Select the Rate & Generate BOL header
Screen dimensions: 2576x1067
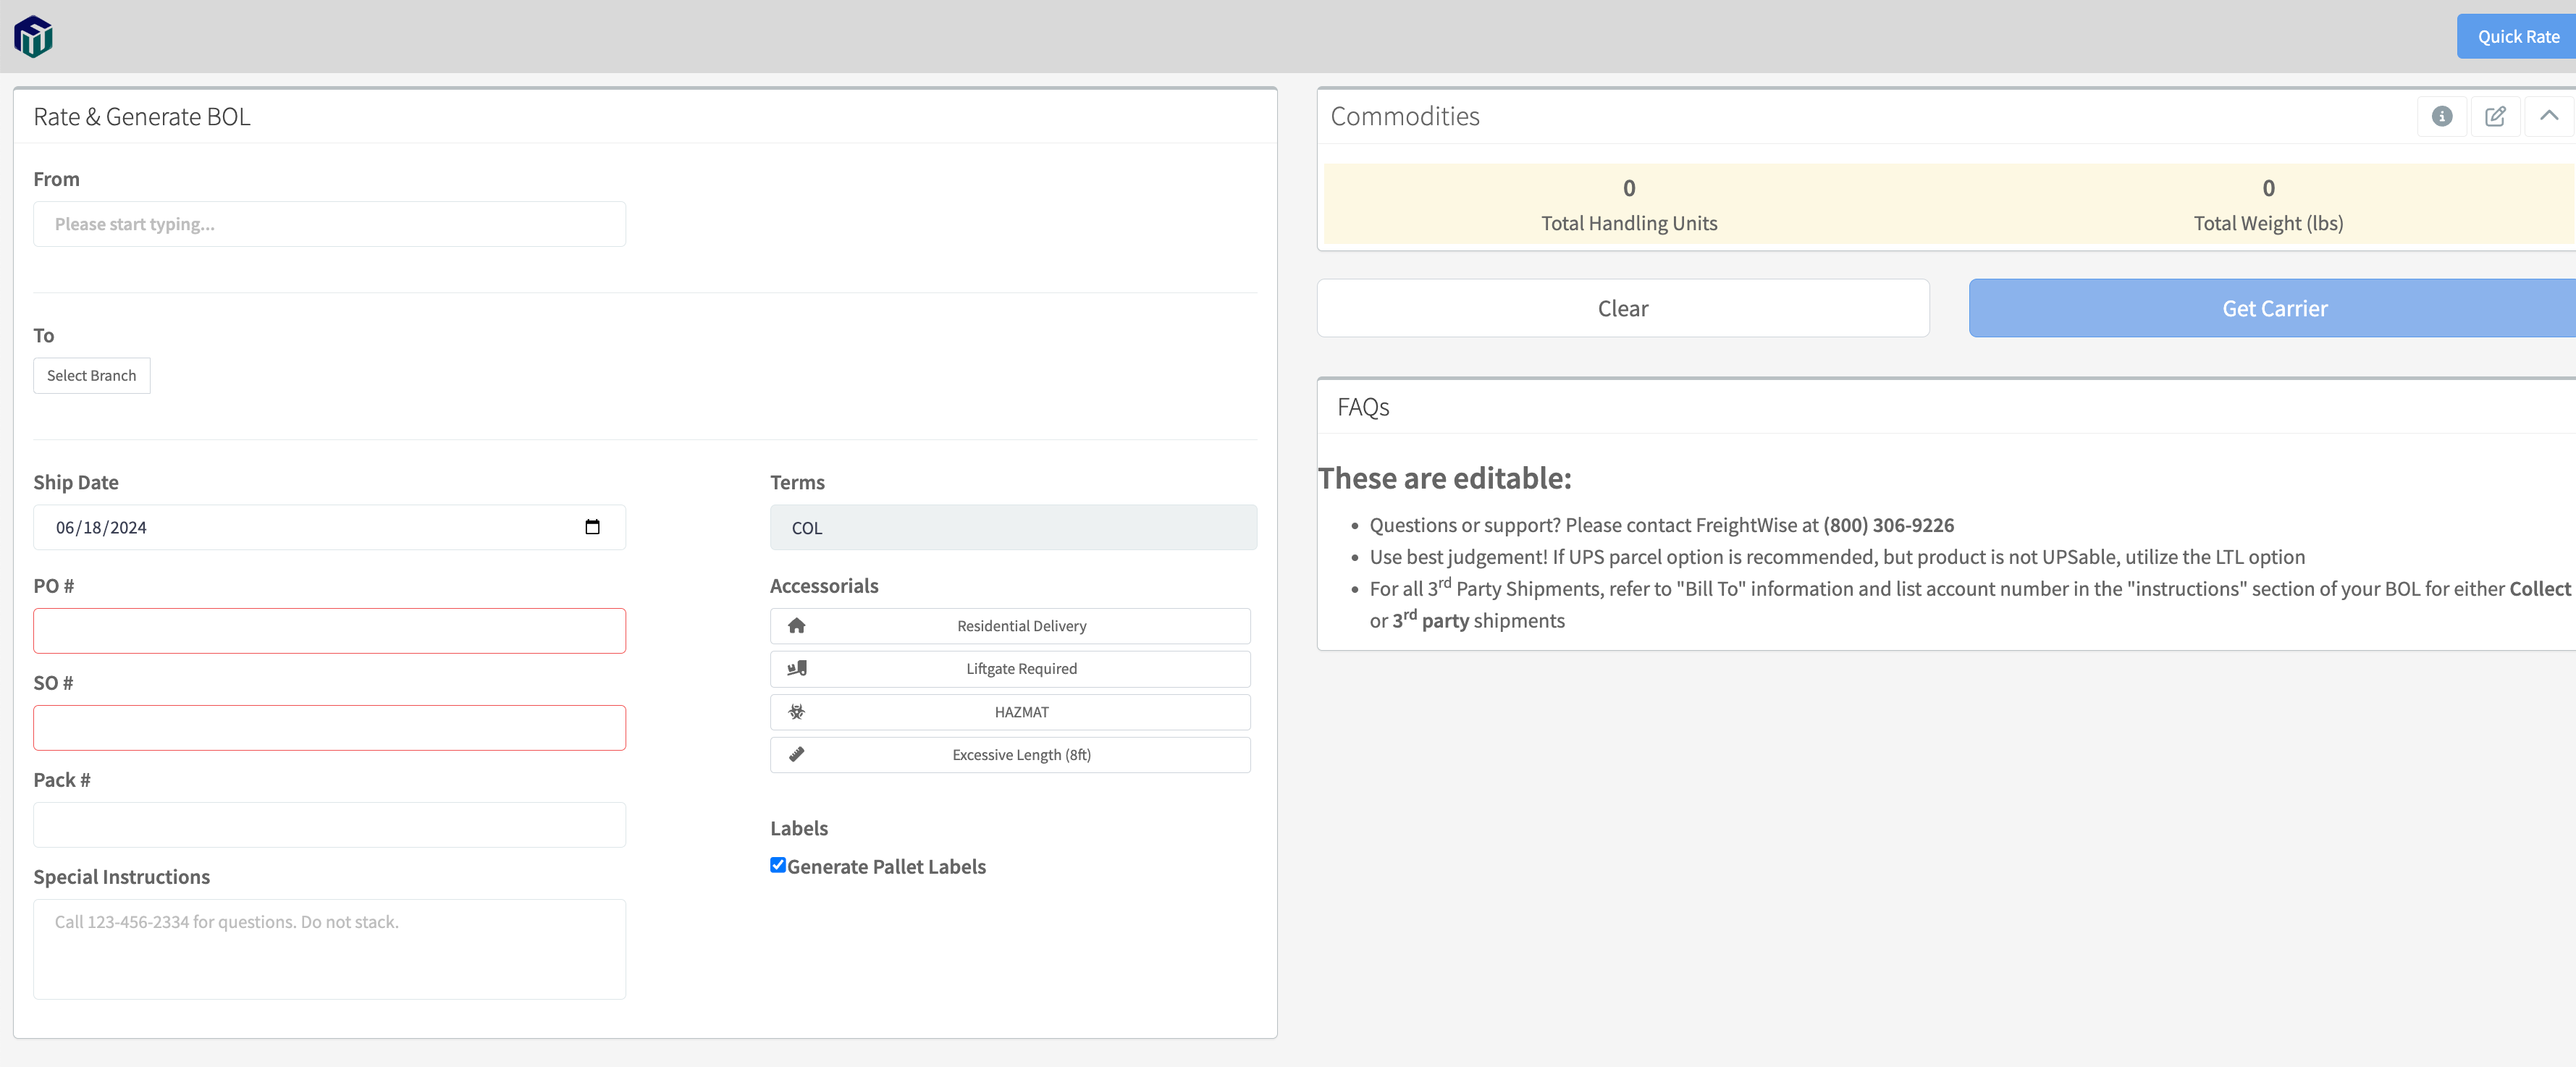(x=141, y=116)
